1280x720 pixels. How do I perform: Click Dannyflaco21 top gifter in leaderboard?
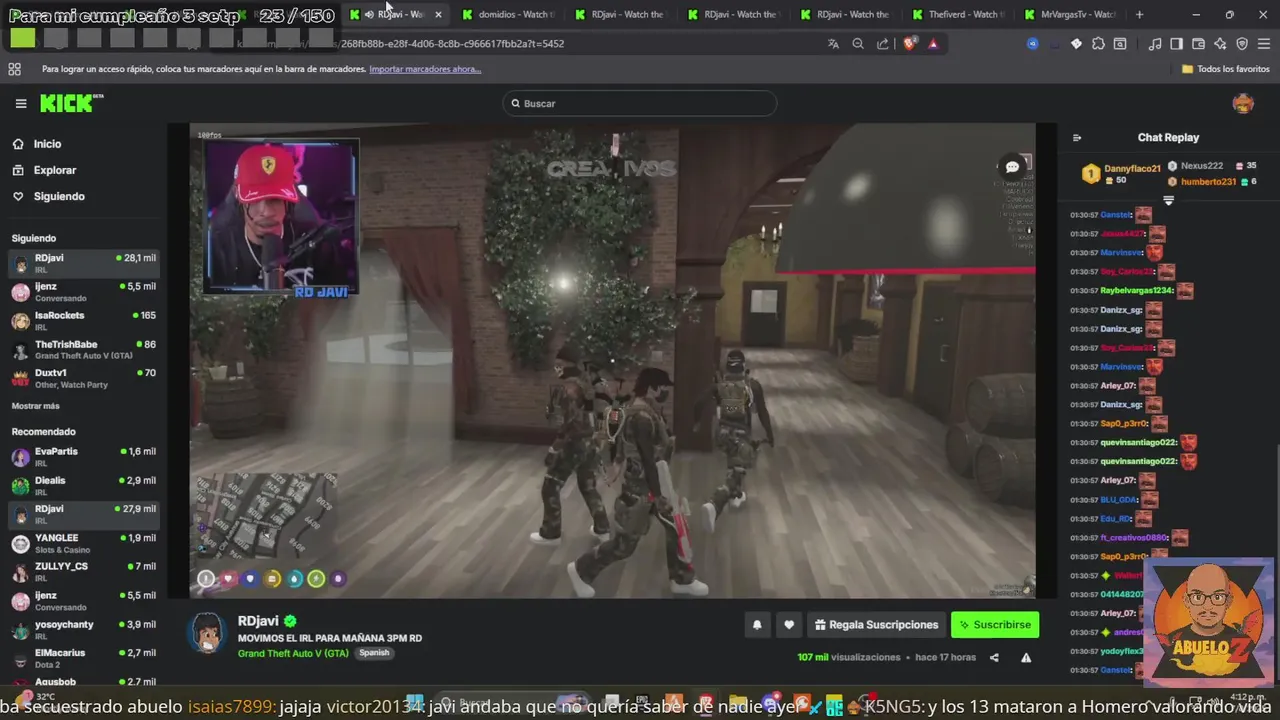(x=1132, y=169)
